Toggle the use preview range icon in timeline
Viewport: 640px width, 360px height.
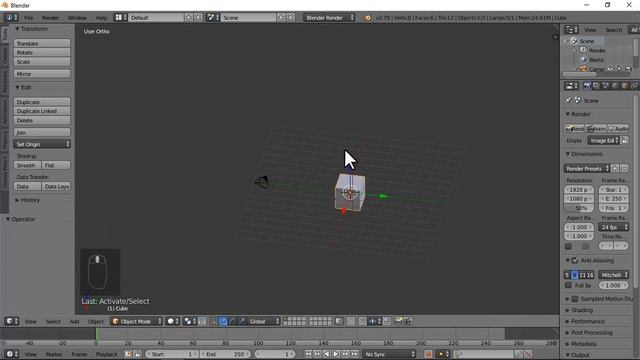[x=137, y=354]
